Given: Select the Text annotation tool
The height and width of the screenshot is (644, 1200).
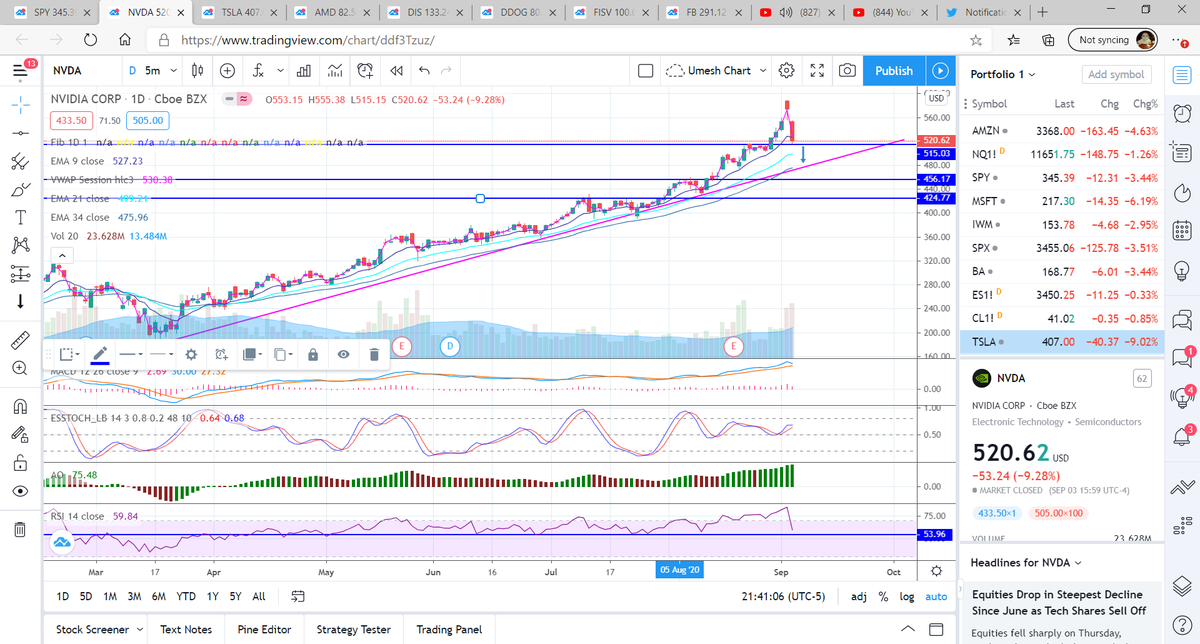Looking at the screenshot, I should point(20,217).
